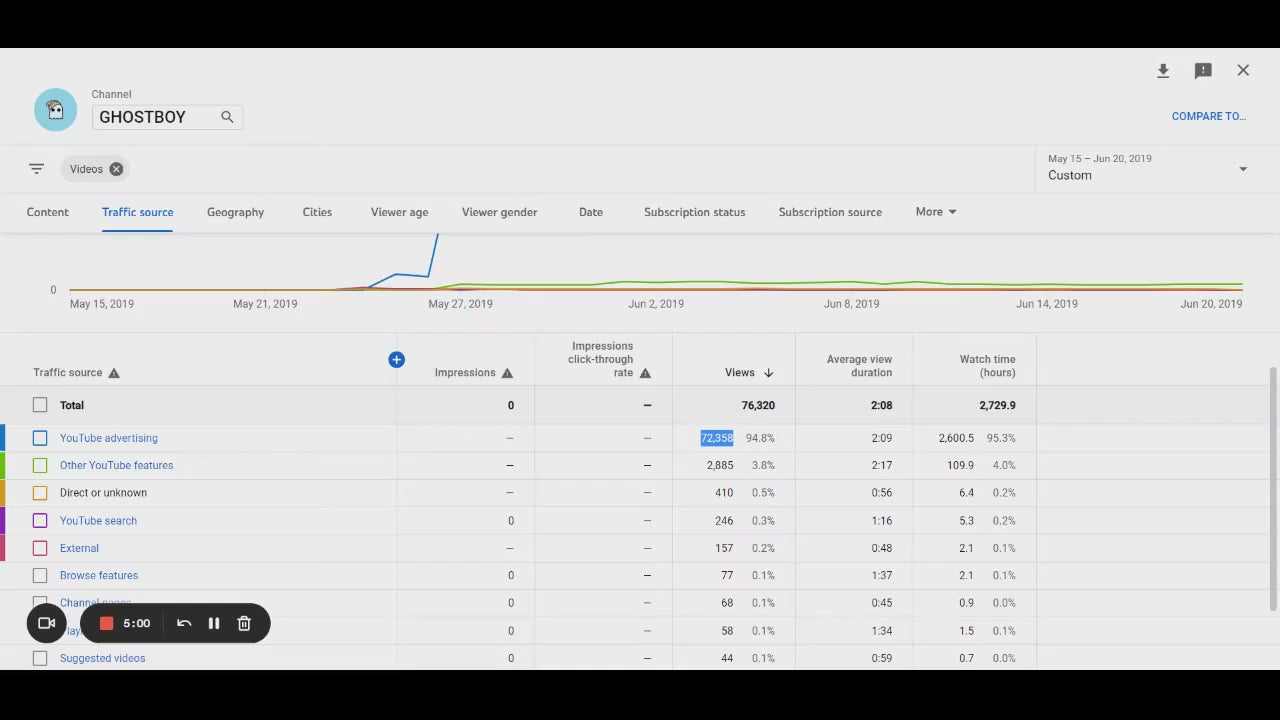Image resolution: width=1280 pixels, height=720 pixels.
Task: Select the Total row checkbox
Action: (x=40, y=405)
